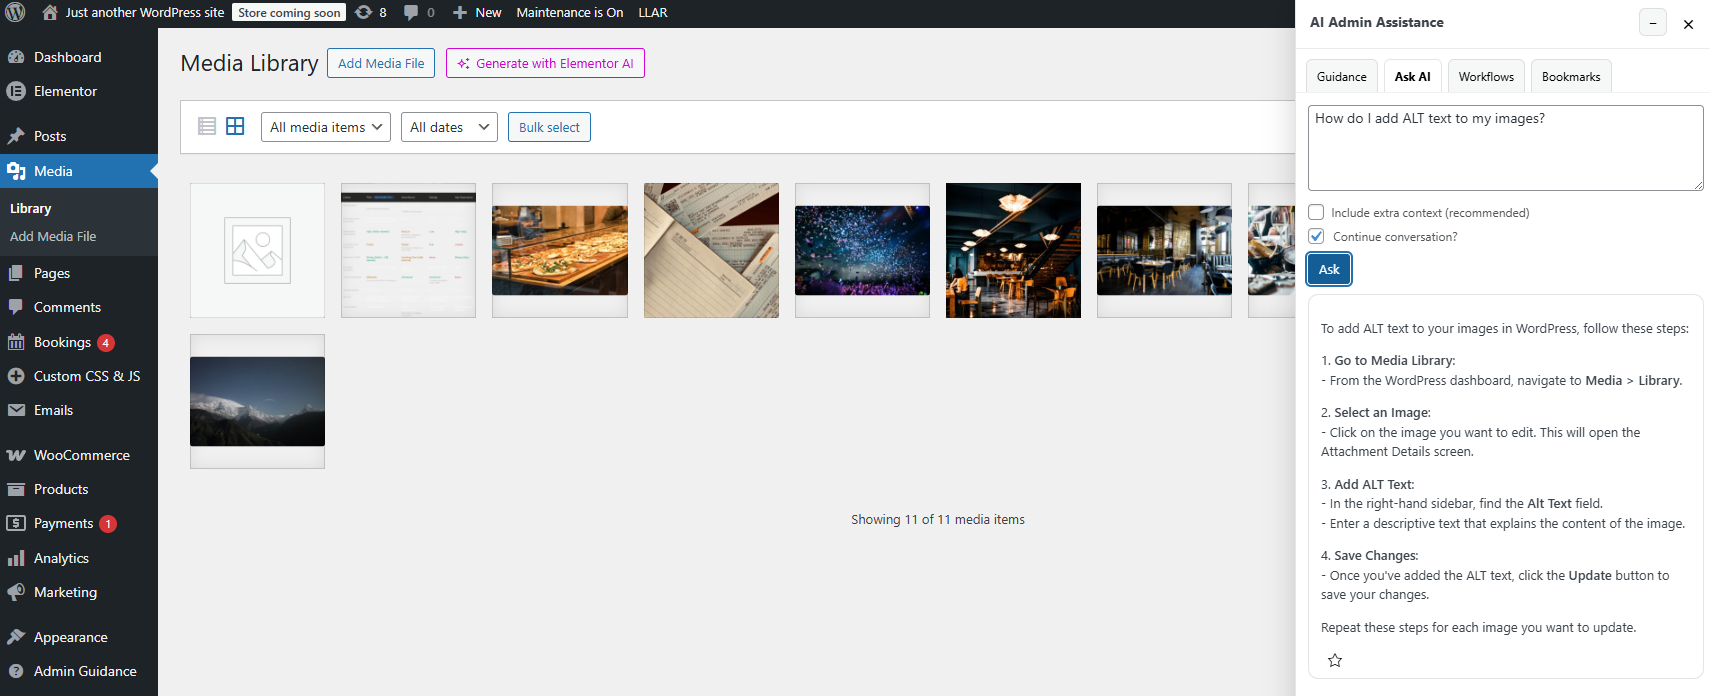Minimize the AI Admin Assistance panel

pos(1653,23)
